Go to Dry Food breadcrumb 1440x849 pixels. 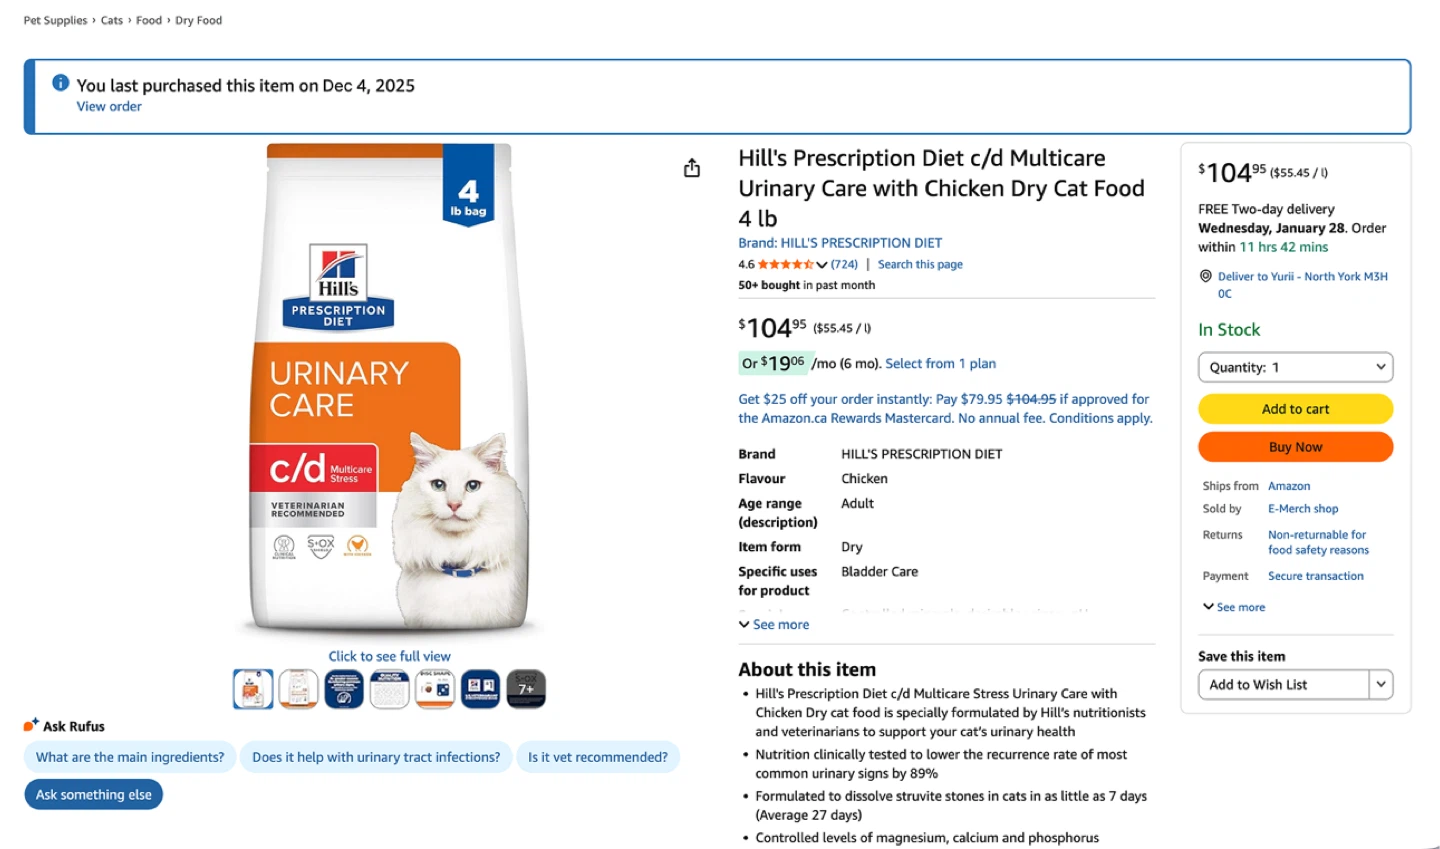(x=199, y=20)
